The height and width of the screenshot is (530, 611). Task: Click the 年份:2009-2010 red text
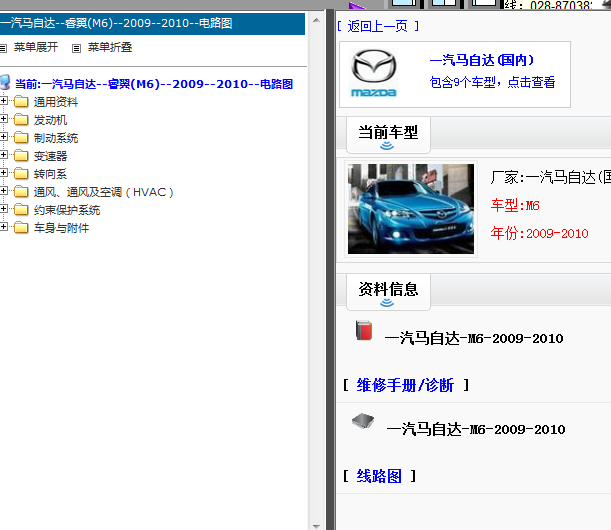coord(539,233)
